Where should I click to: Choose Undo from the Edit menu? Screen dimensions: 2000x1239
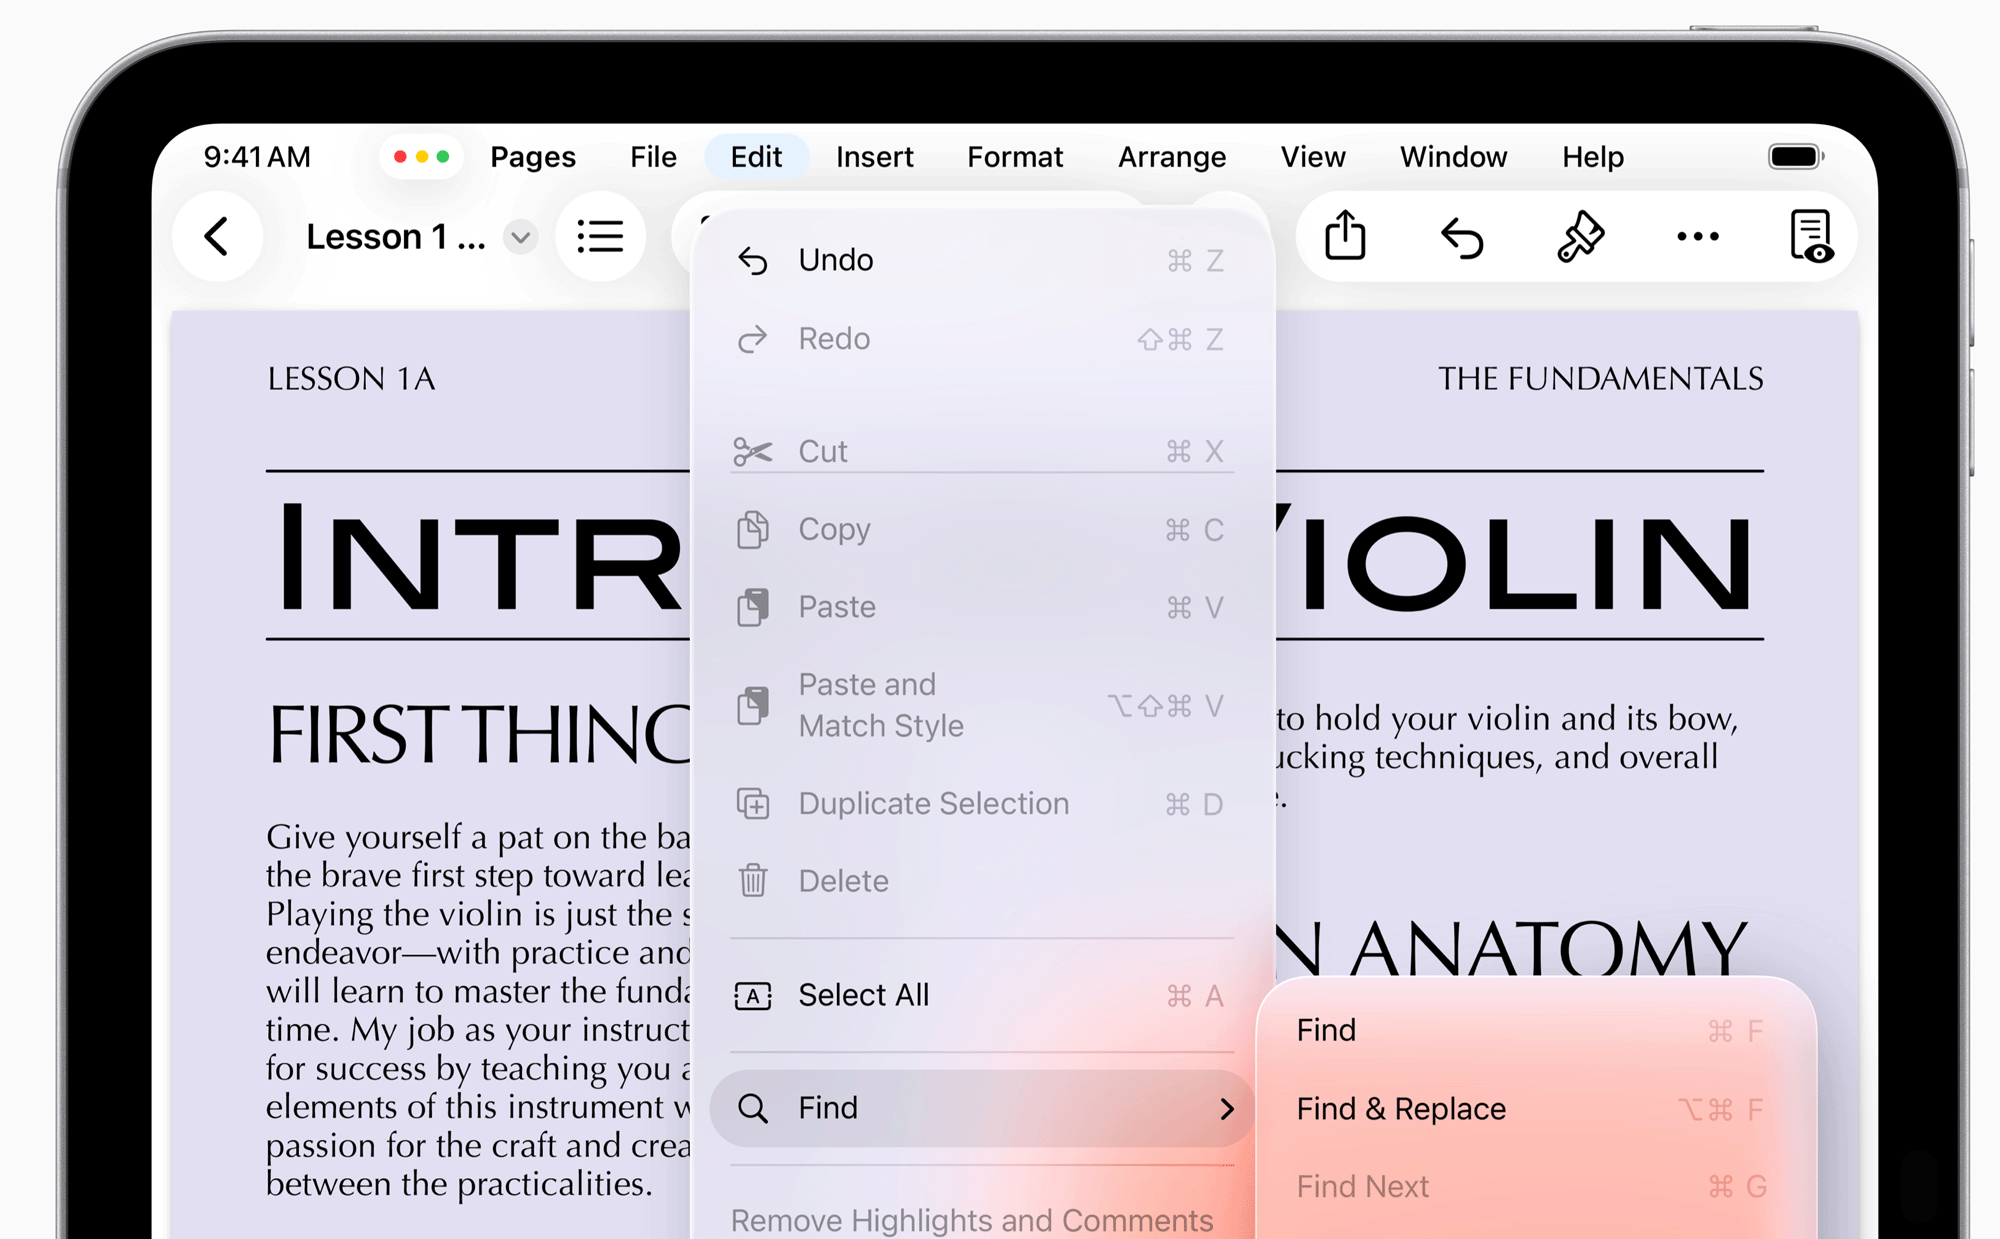pyautogui.click(x=981, y=261)
